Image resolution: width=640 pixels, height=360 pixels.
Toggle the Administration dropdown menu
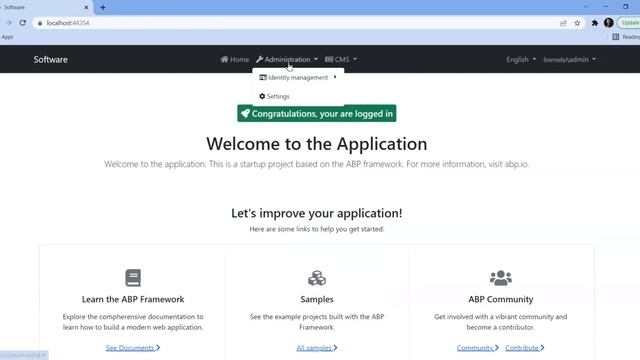tap(287, 60)
